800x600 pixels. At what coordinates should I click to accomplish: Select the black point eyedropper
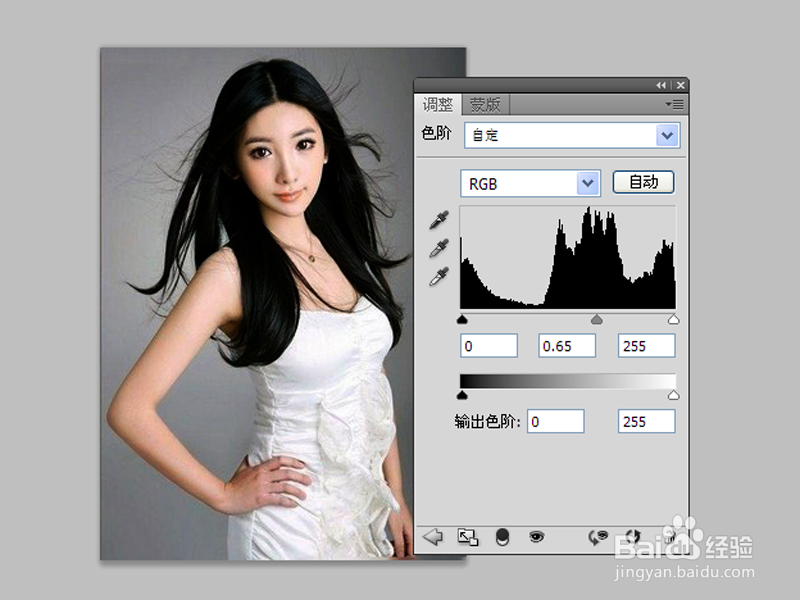click(439, 219)
